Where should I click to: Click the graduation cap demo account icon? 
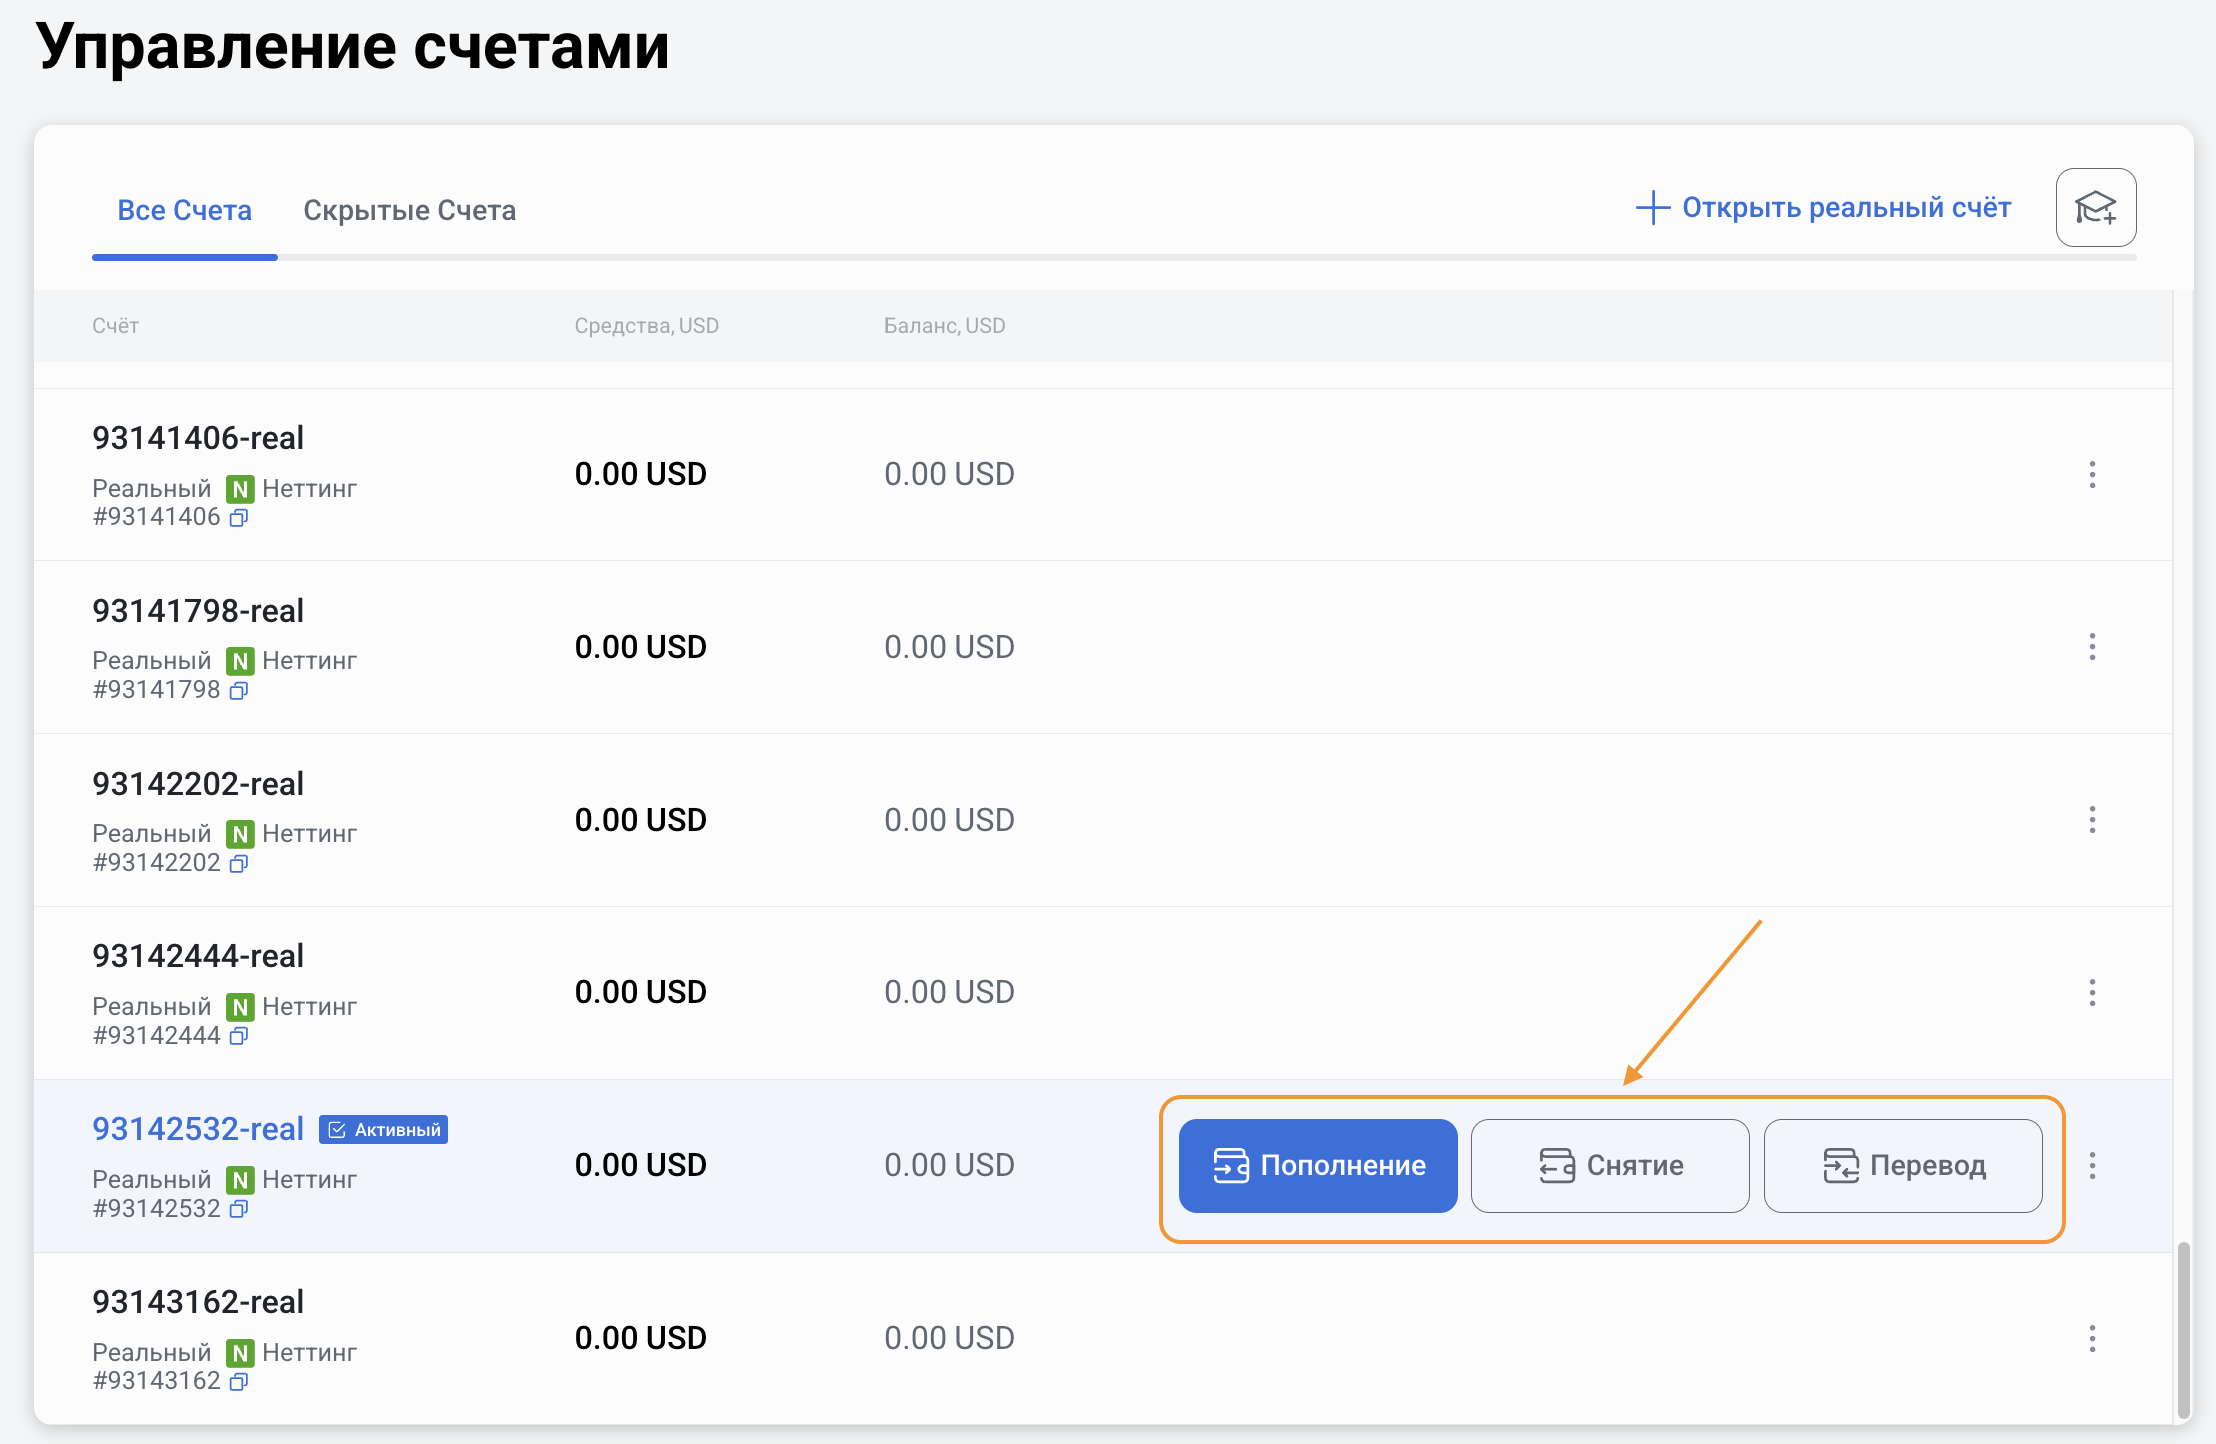(2095, 207)
